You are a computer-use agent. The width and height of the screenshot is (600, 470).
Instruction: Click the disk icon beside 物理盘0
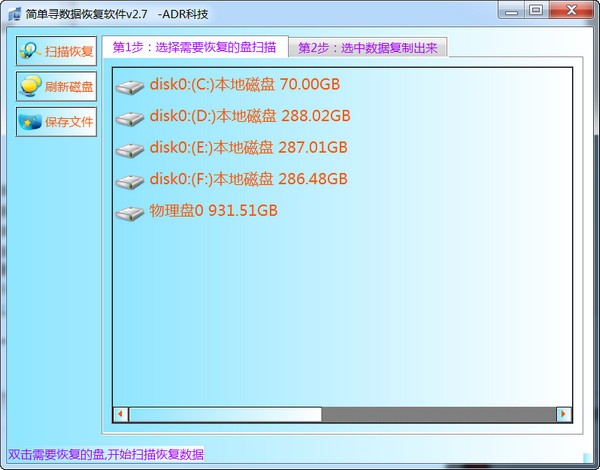[x=130, y=213]
